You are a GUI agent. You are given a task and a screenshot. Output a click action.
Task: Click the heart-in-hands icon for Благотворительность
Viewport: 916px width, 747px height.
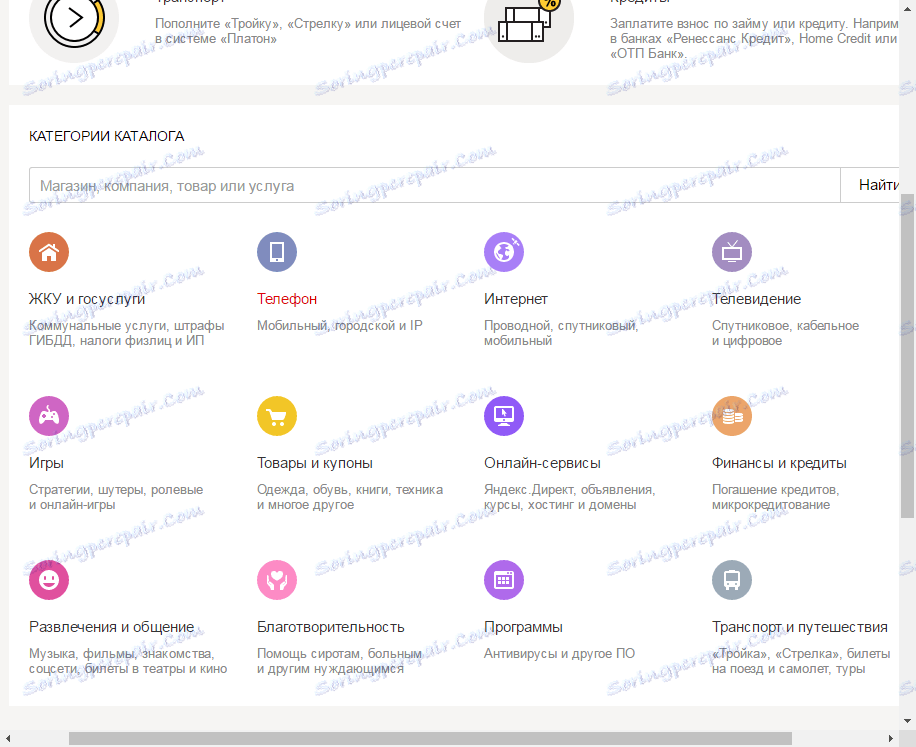click(277, 580)
